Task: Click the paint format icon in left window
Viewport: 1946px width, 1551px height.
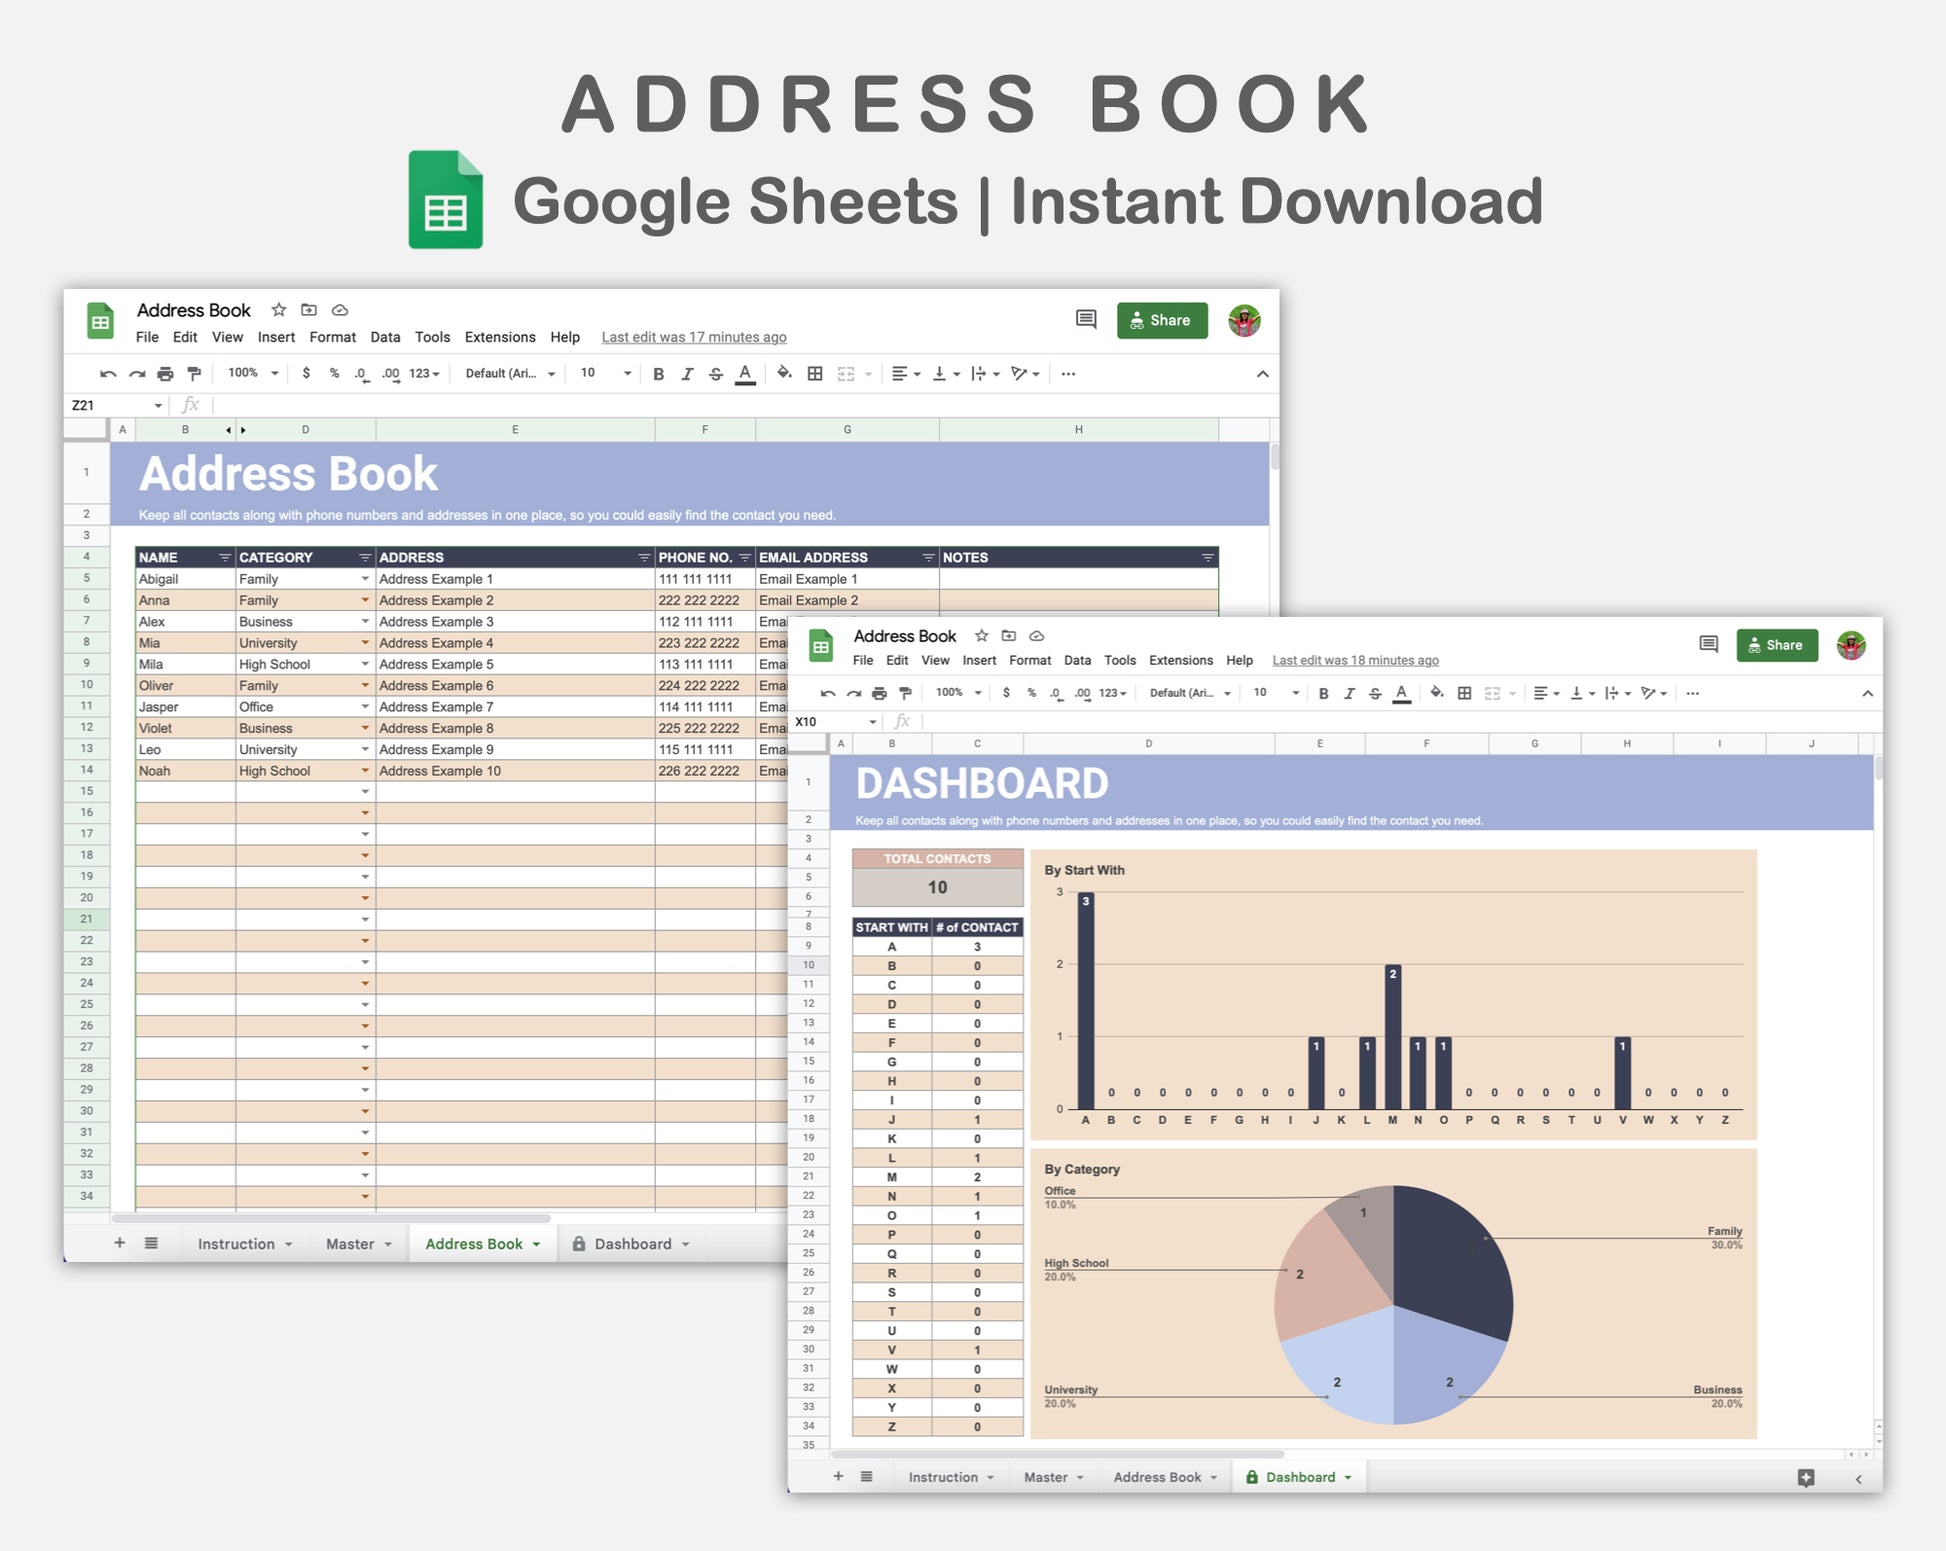Action: click(194, 374)
